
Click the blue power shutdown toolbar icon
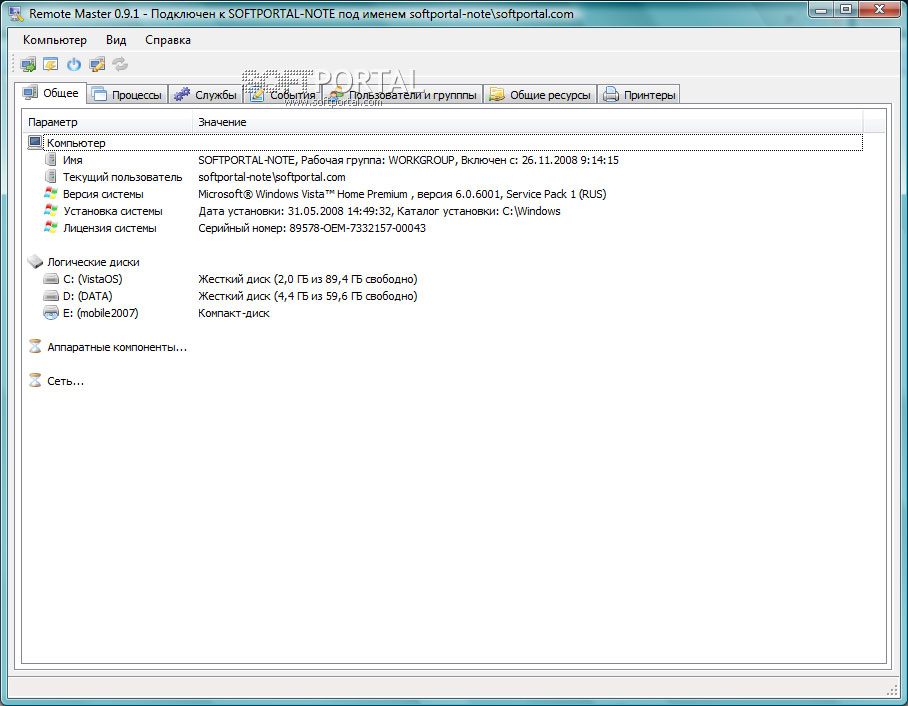(74, 64)
